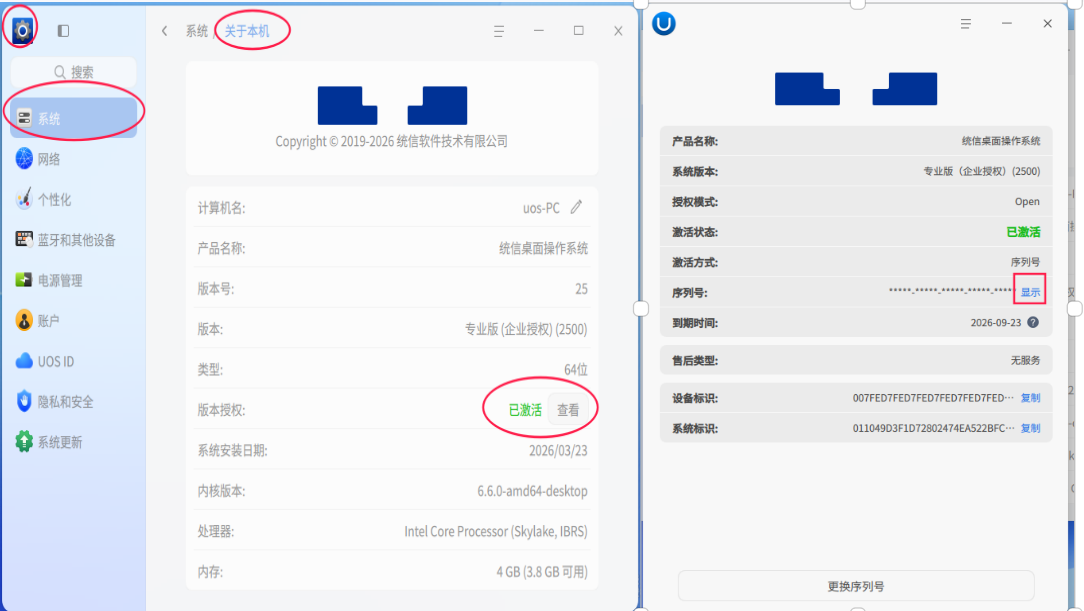Click the 搜索 search field
Image resolution: width=1084 pixels, height=611 pixels.
74,72
